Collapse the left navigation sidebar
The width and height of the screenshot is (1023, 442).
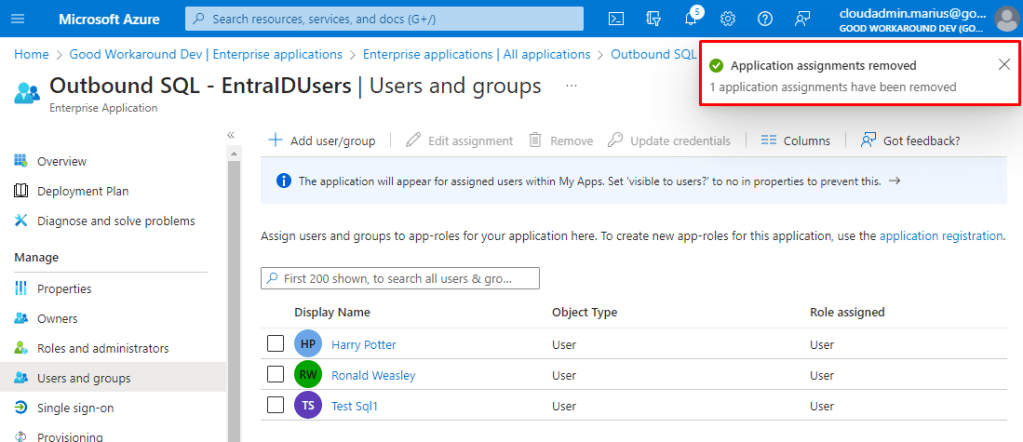pyautogui.click(x=231, y=135)
